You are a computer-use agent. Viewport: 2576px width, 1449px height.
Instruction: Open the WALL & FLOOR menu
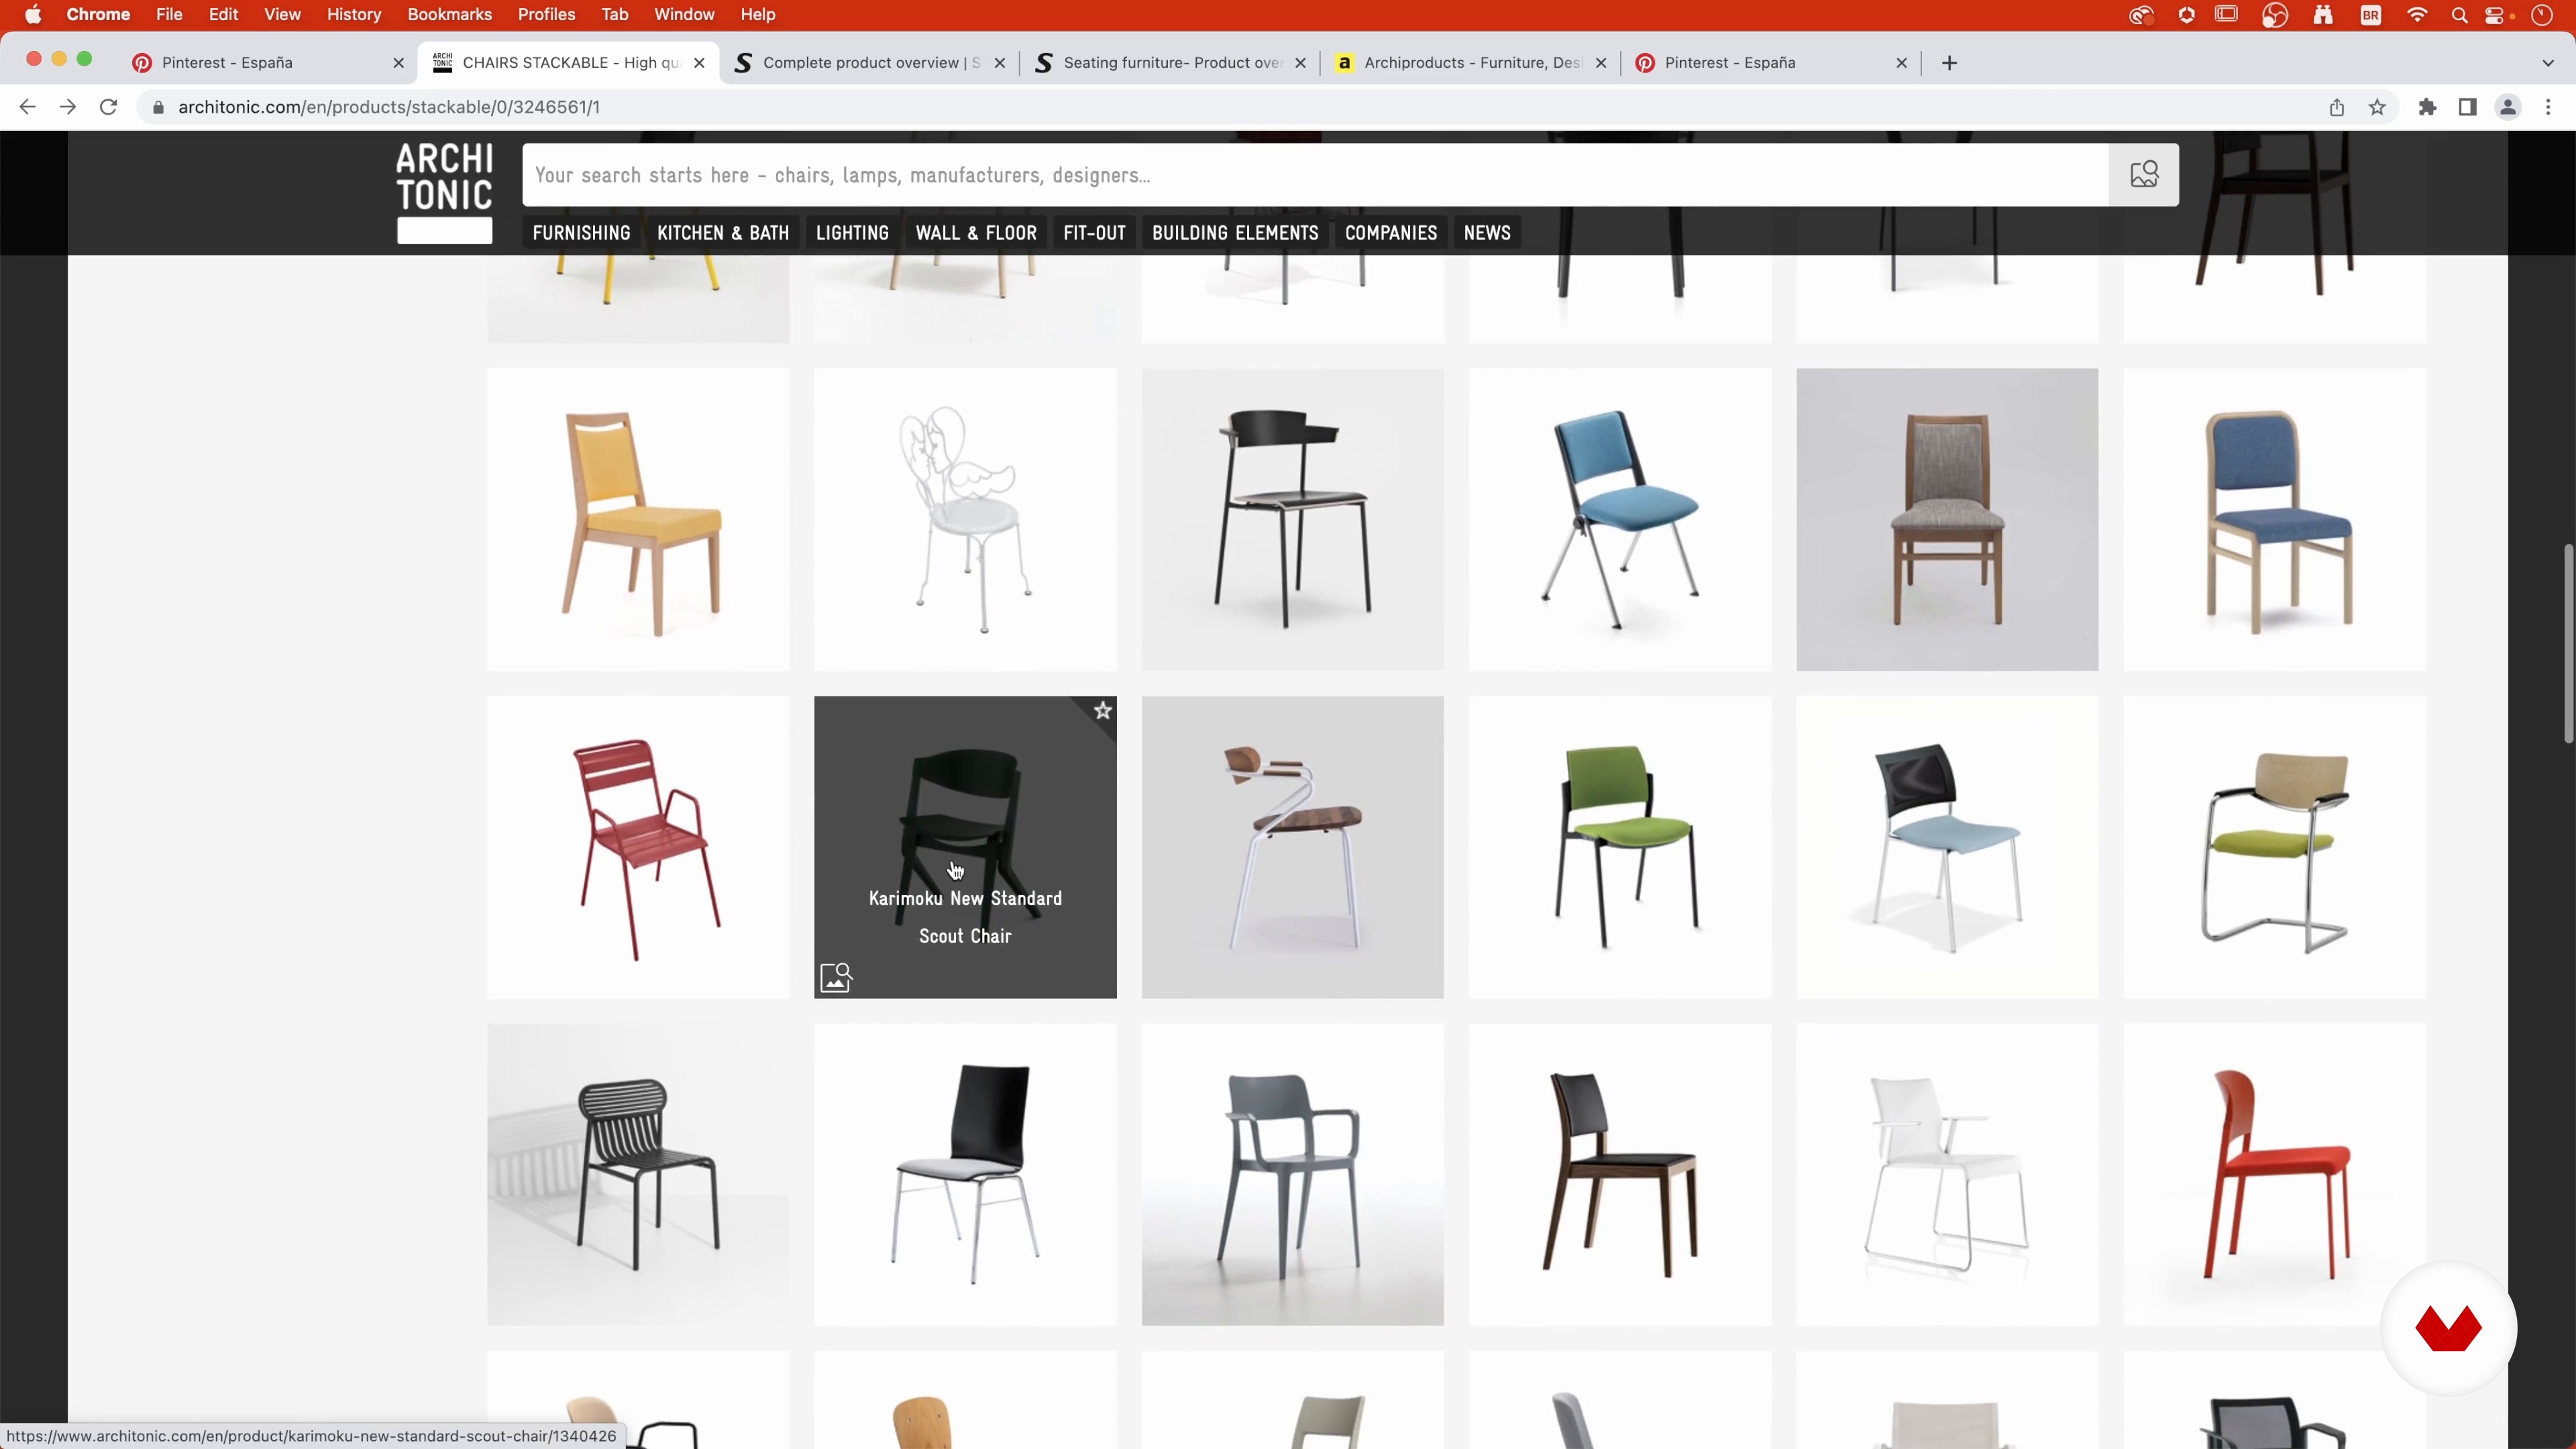point(976,233)
